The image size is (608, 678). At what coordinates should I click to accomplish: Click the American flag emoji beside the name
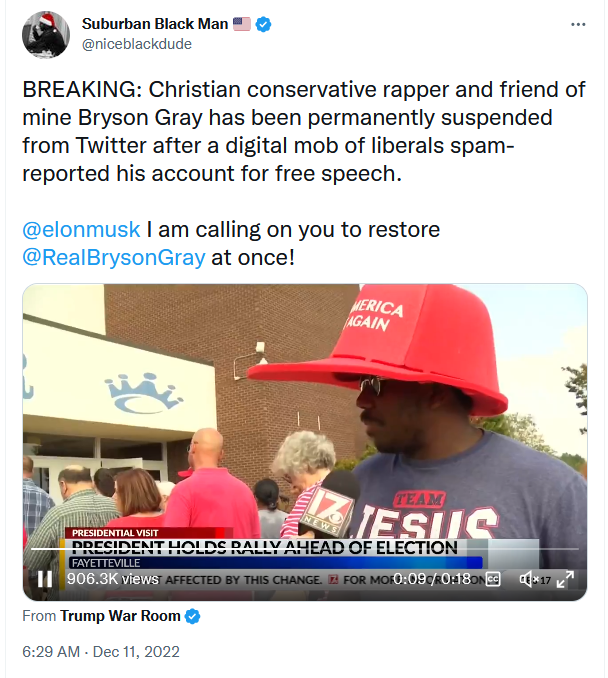(x=242, y=24)
